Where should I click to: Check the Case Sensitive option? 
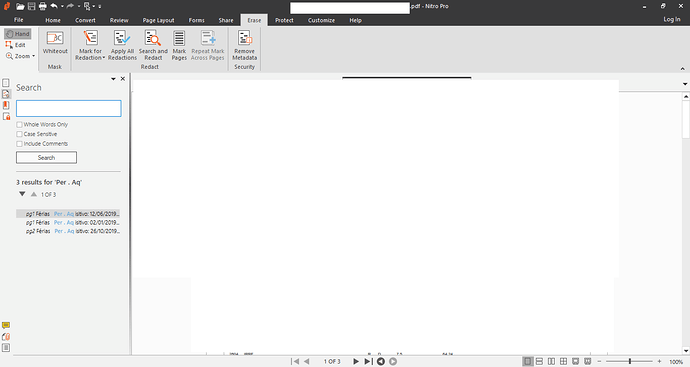pyautogui.click(x=19, y=134)
